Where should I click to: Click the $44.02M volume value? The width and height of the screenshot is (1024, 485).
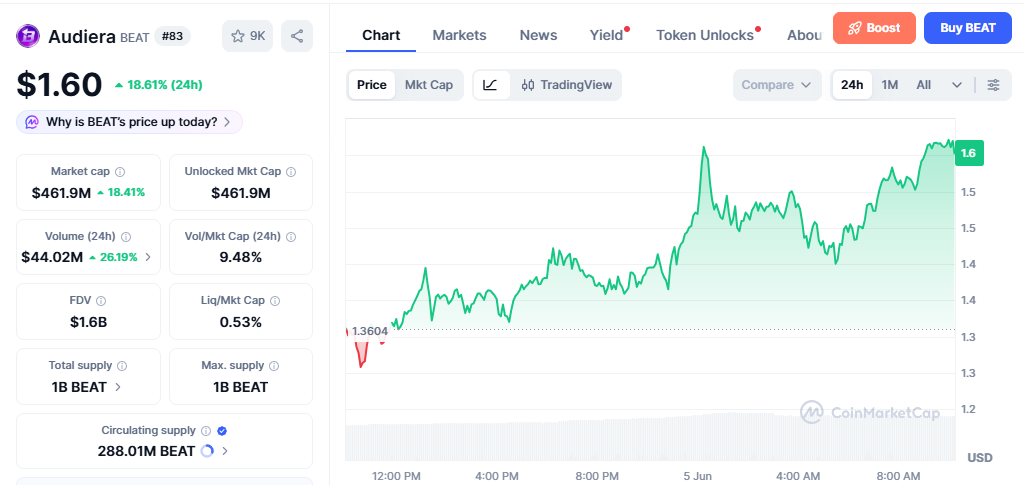tap(52, 257)
